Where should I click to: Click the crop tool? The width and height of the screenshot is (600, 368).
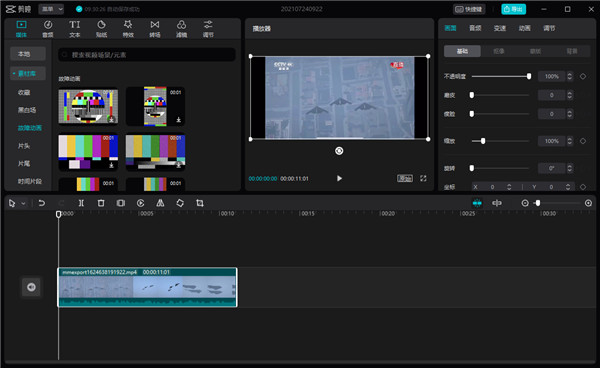tap(200, 203)
